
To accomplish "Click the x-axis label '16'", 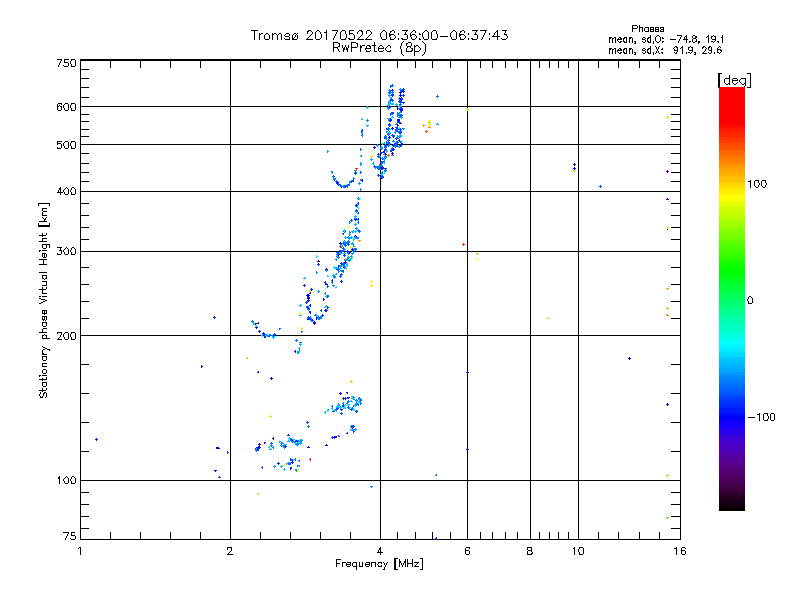I will point(680,551).
